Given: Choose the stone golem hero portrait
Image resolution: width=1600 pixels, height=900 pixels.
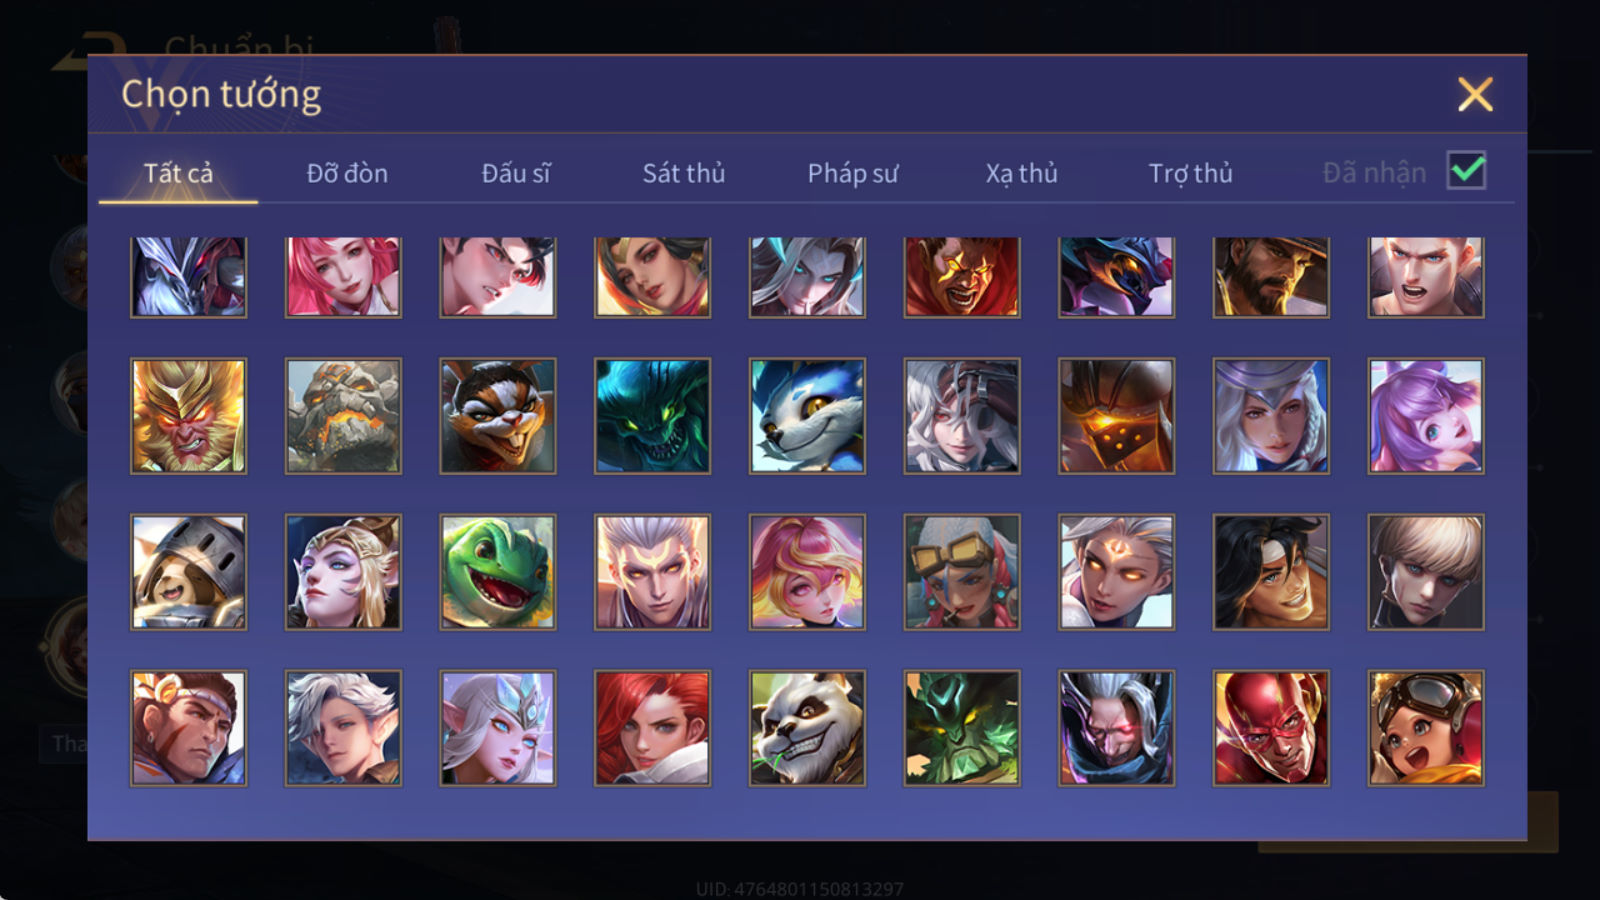Looking at the screenshot, I should point(343,416).
